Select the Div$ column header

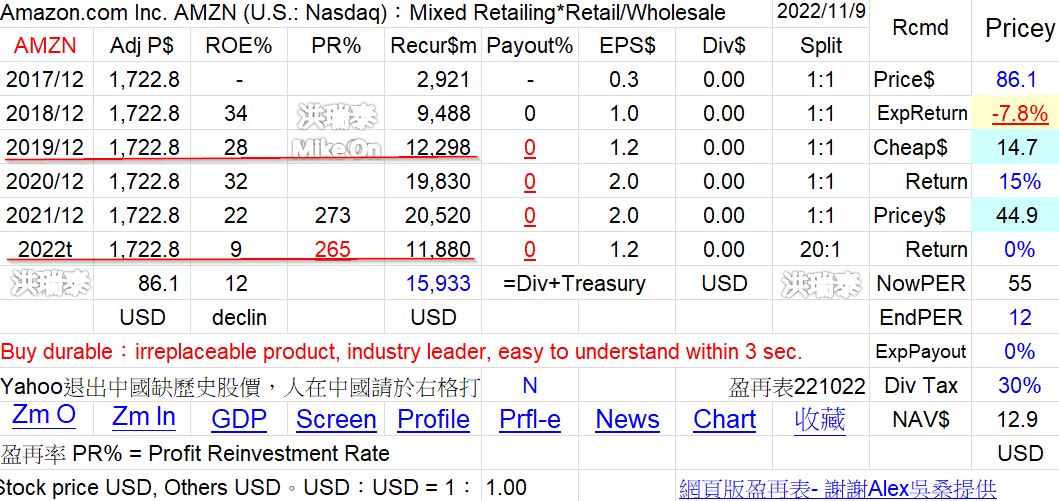[724, 46]
